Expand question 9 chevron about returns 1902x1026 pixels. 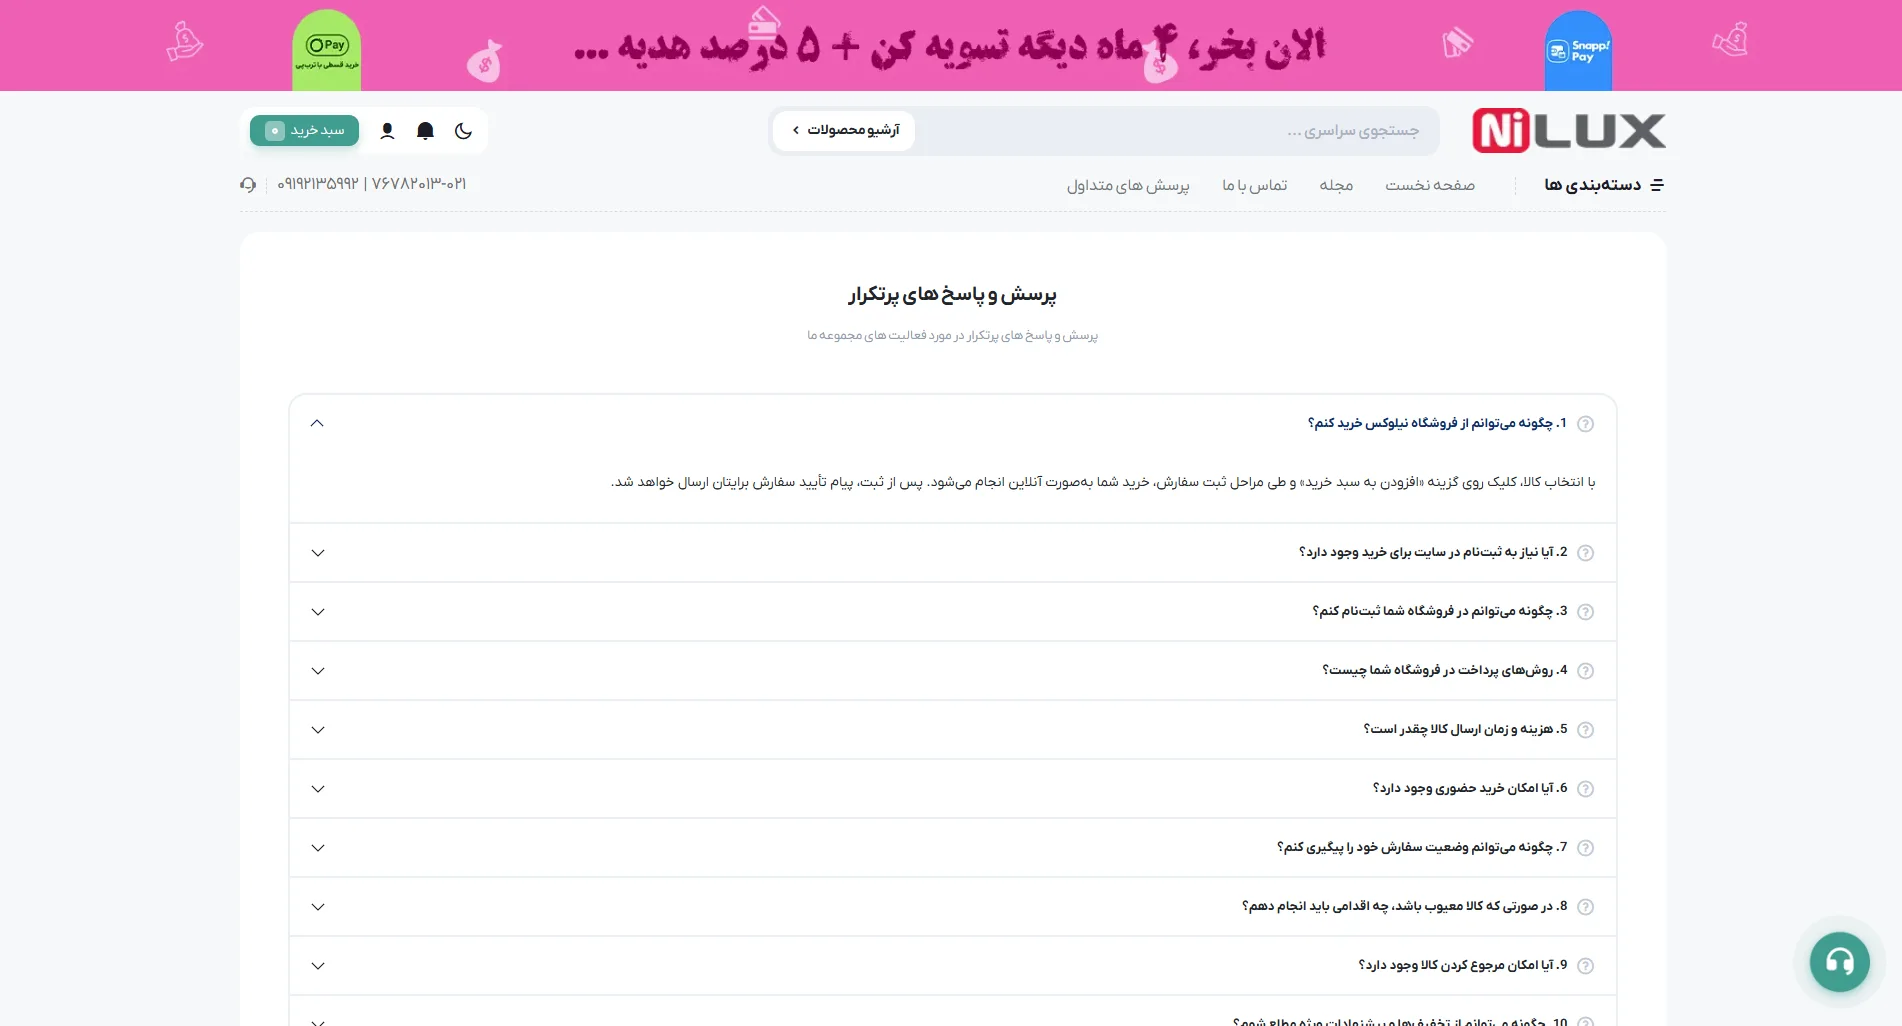click(x=318, y=966)
